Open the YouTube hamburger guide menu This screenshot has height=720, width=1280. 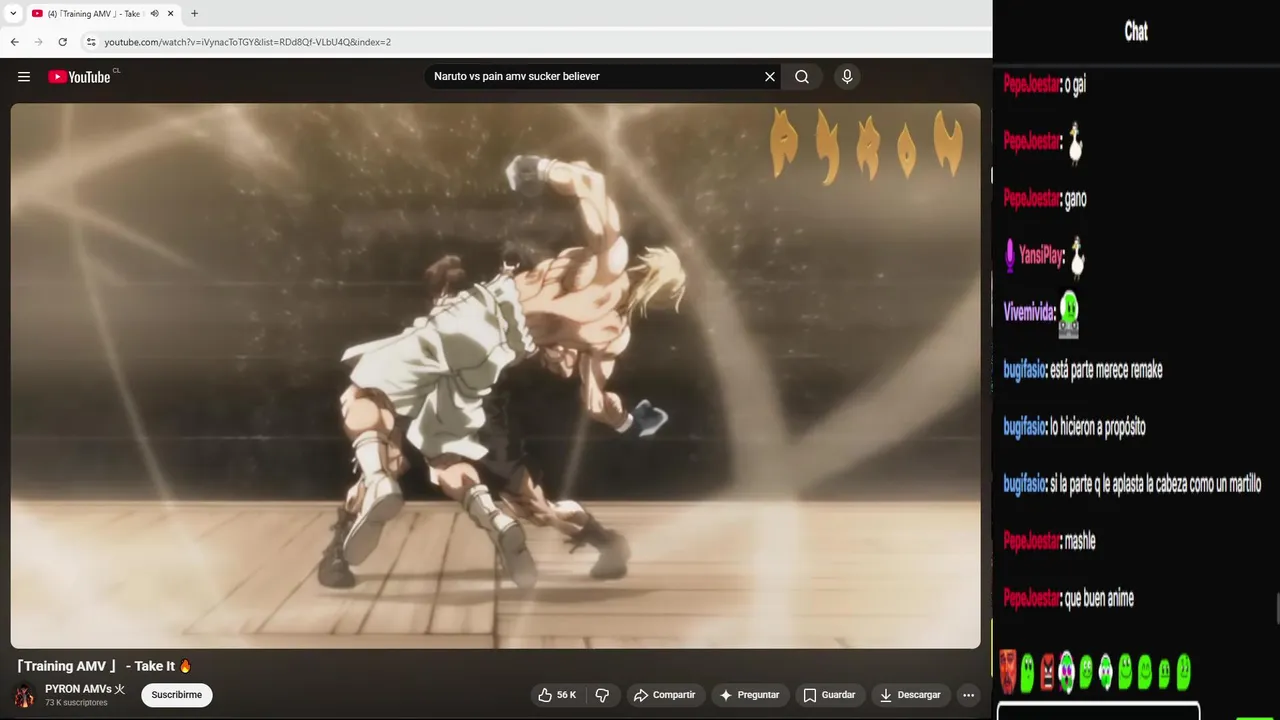pyautogui.click(x=24, y=77)
